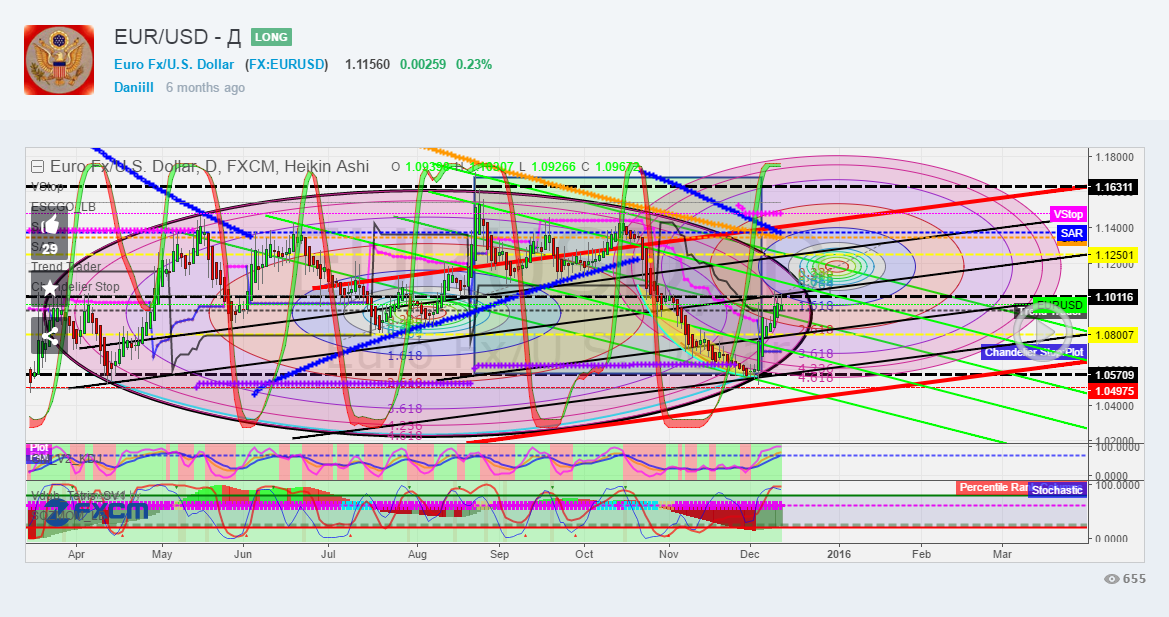Click the Dec label on the time axis
Viewport: 1169px width, 617px height.
pyautogui.click(x=749, y=554)
